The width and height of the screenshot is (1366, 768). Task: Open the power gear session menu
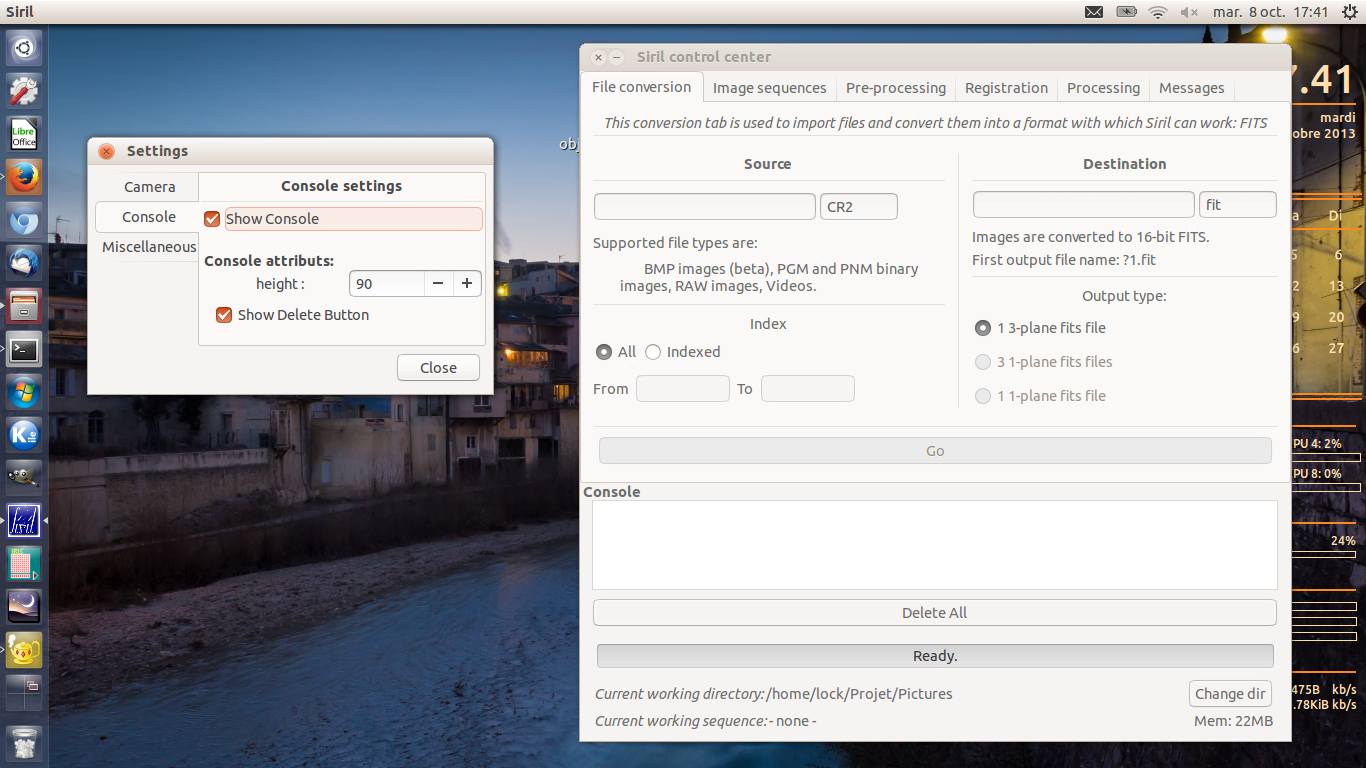(x=1350, y=12)
